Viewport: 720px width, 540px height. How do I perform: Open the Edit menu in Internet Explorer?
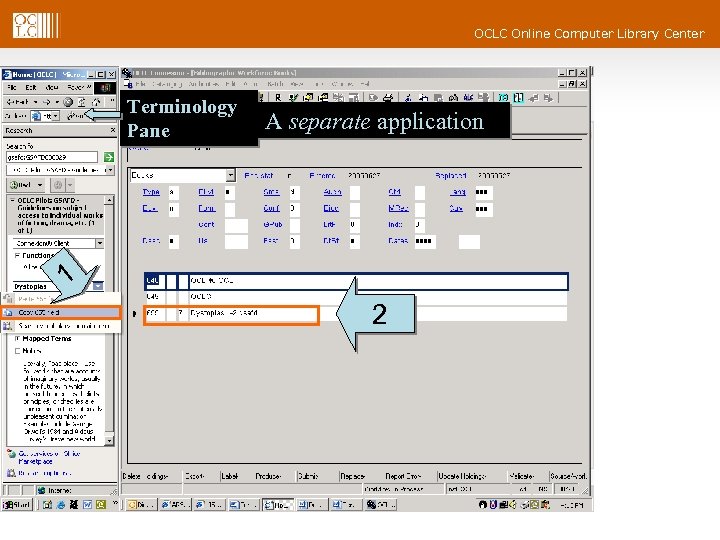[x=31, y=87]
